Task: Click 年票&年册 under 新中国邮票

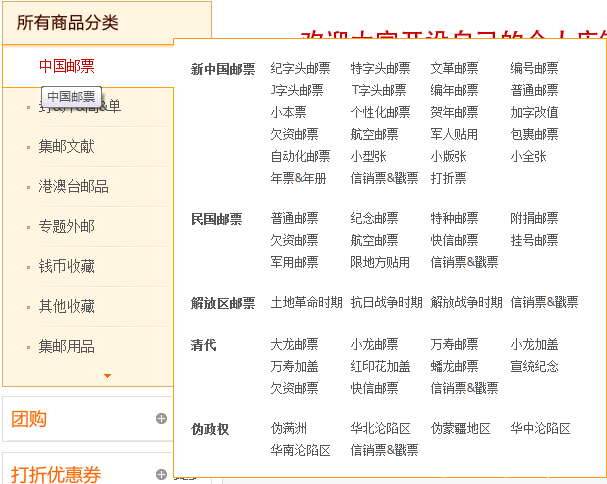Action: tap(298, 179)
